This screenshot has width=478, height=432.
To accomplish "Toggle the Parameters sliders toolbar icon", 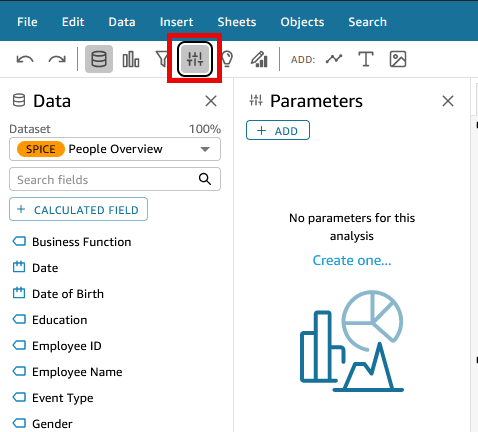I will 195,59.
